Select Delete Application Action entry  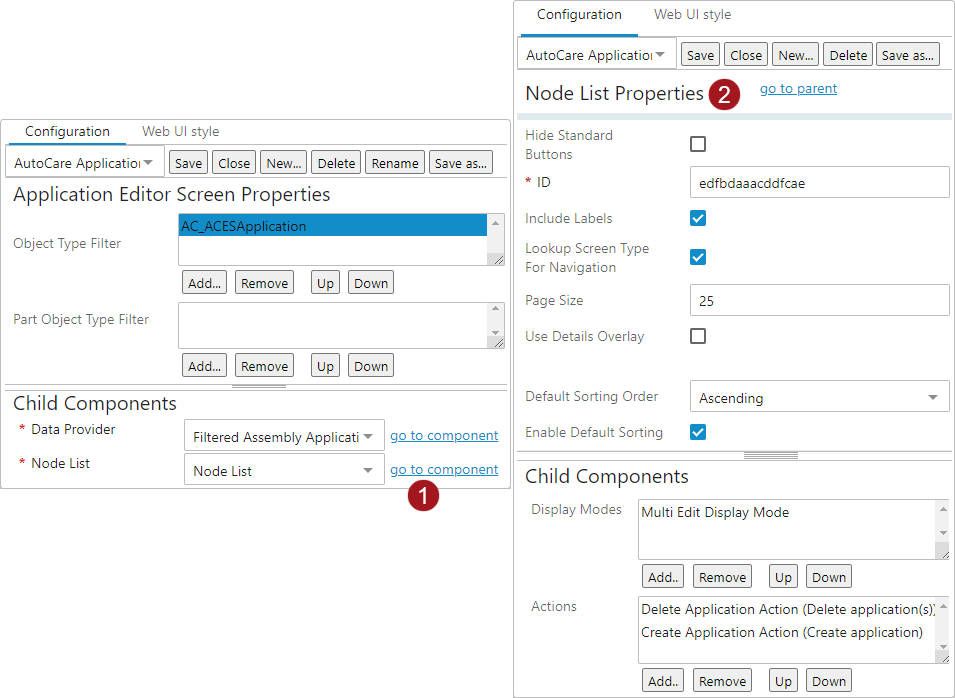(x=788, y=609)
